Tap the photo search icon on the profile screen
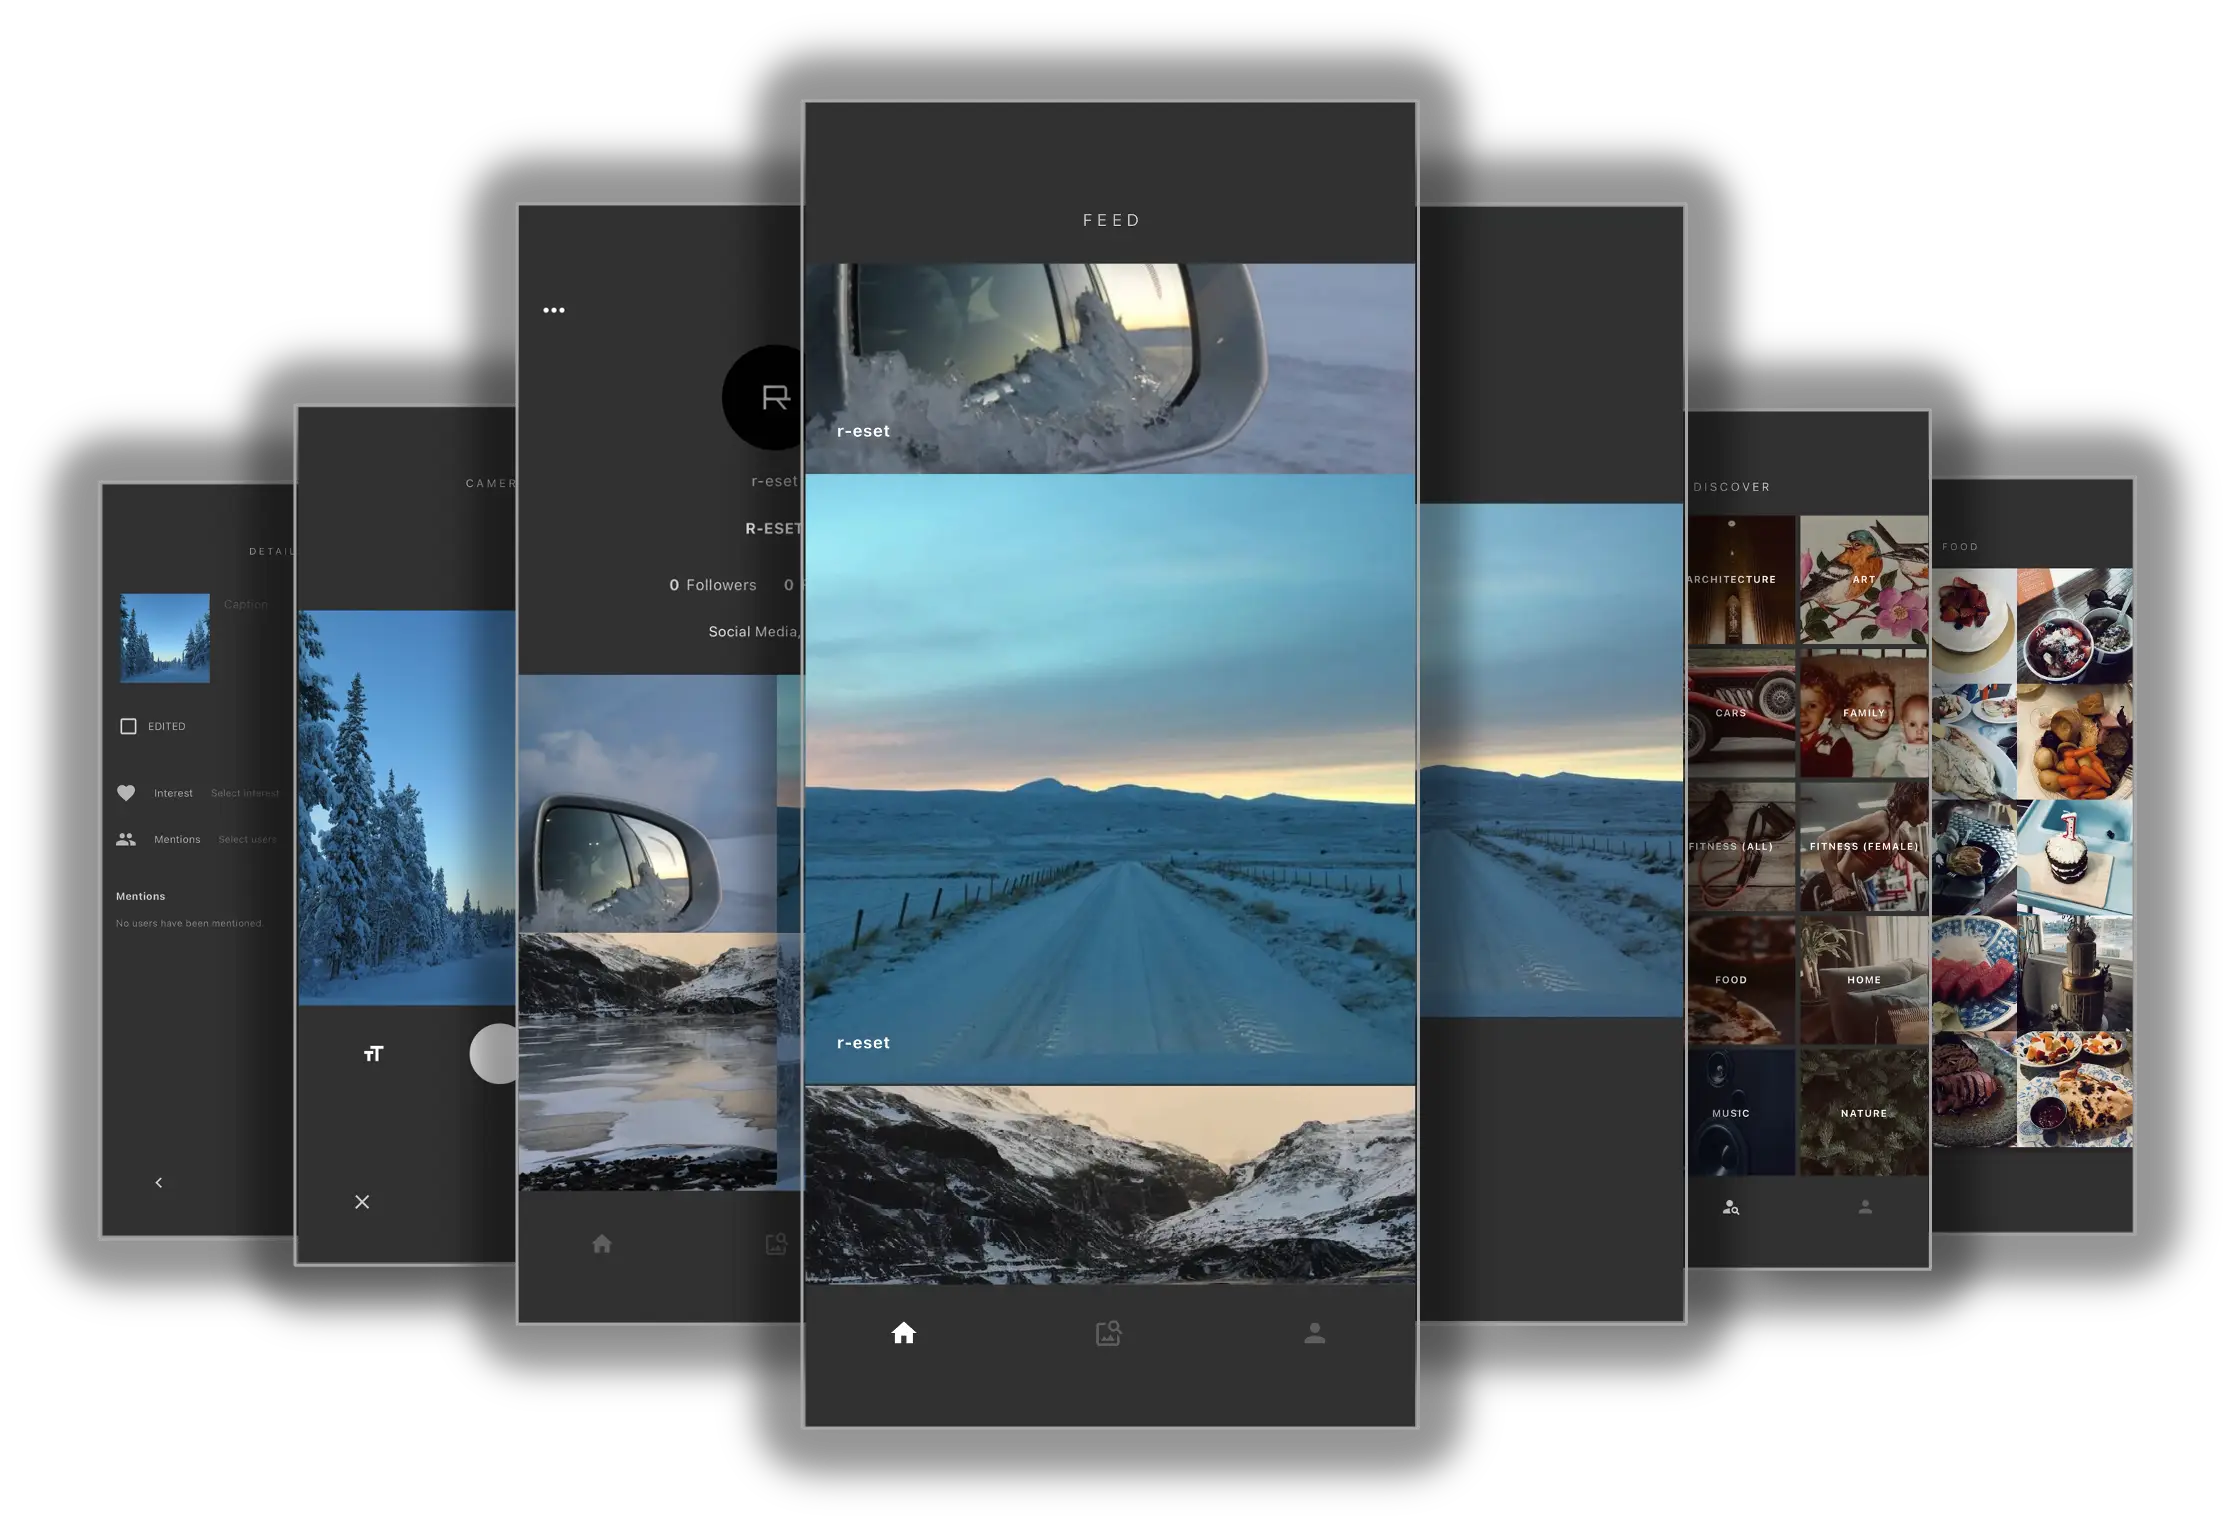The height and width of the screenshot is (1530, 2236). pos(776,1244)
